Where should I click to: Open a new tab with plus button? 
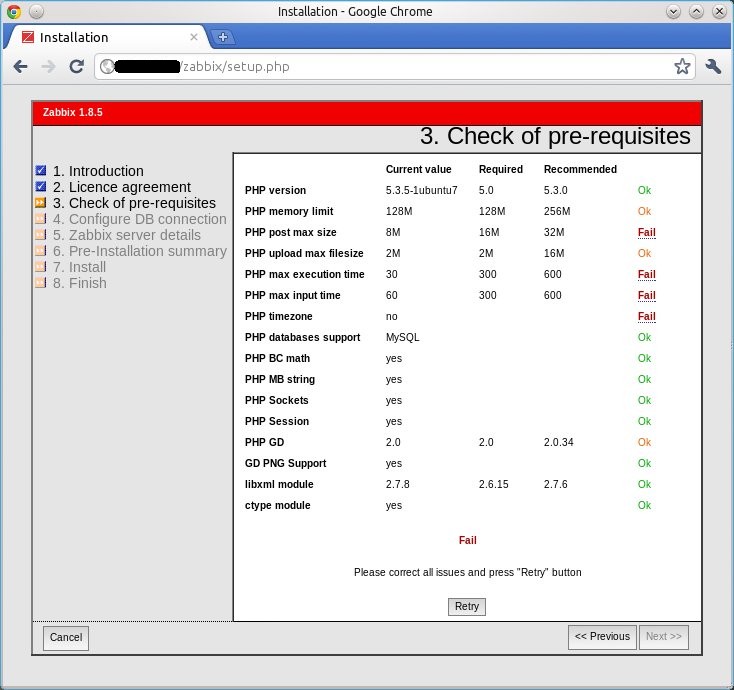click(223, 37)
